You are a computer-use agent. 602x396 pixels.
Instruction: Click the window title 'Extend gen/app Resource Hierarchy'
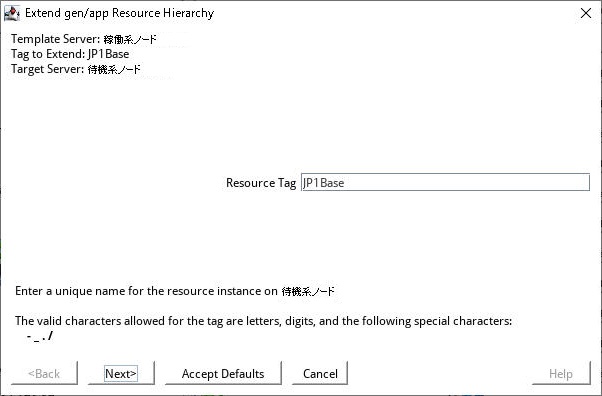pos(119,13)
